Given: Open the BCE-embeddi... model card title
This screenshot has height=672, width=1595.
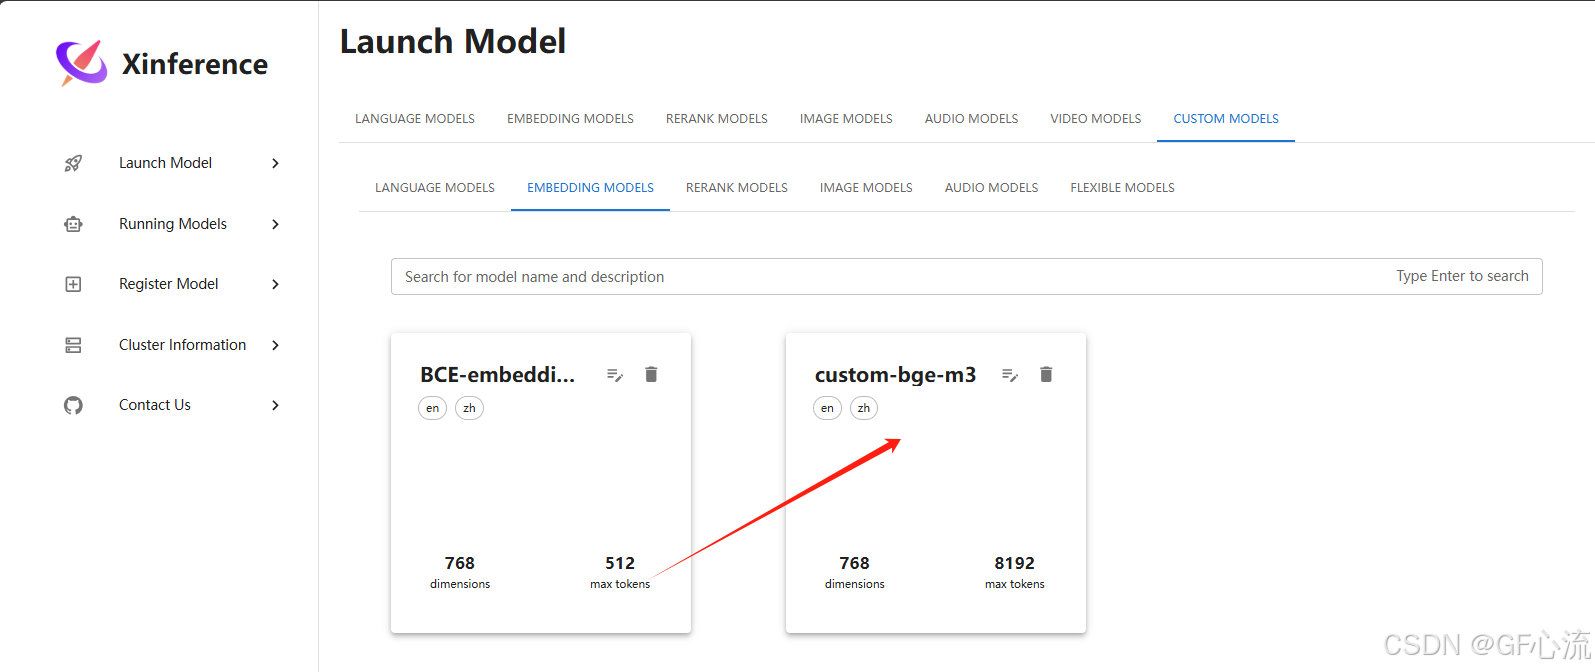Looking at the screenshot, I should (497, 375).
